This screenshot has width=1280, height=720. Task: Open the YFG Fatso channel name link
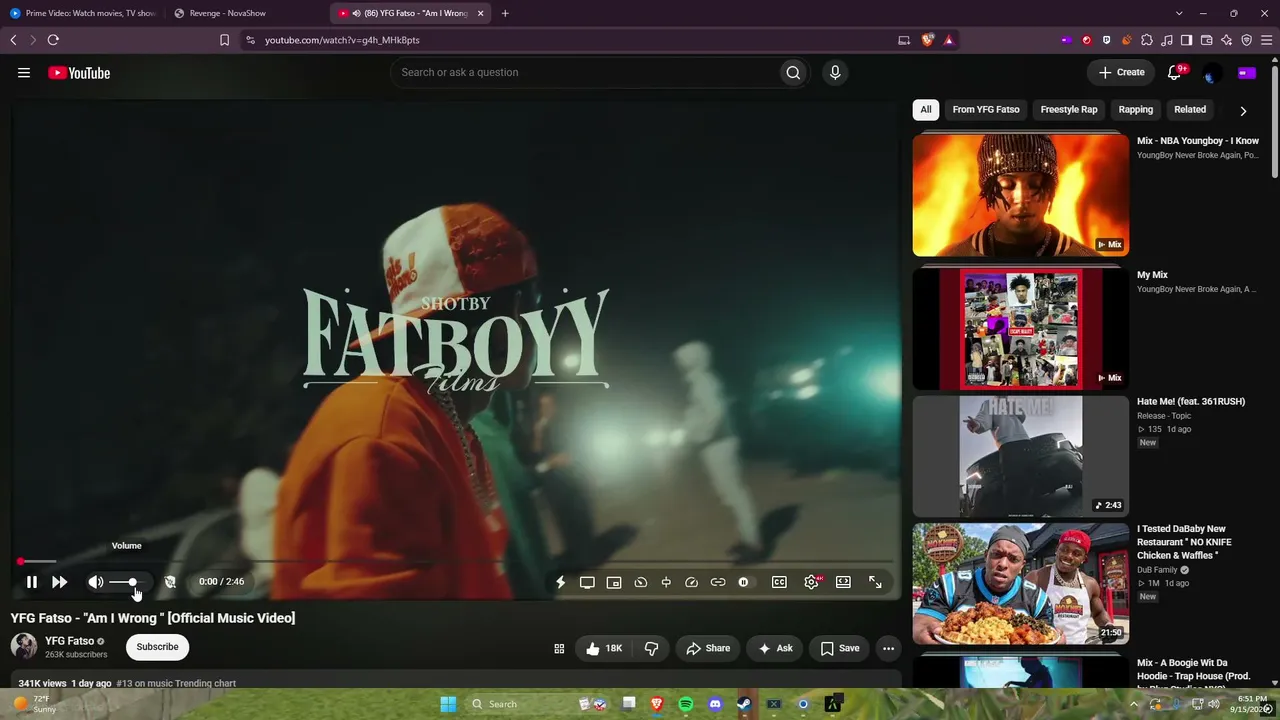point(69,641)
